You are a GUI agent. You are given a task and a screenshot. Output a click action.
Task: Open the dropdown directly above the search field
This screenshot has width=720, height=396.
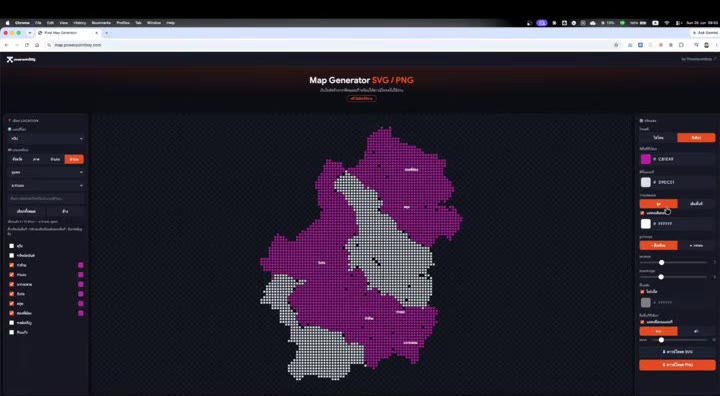pyautogui.click(x=46, y=186)
